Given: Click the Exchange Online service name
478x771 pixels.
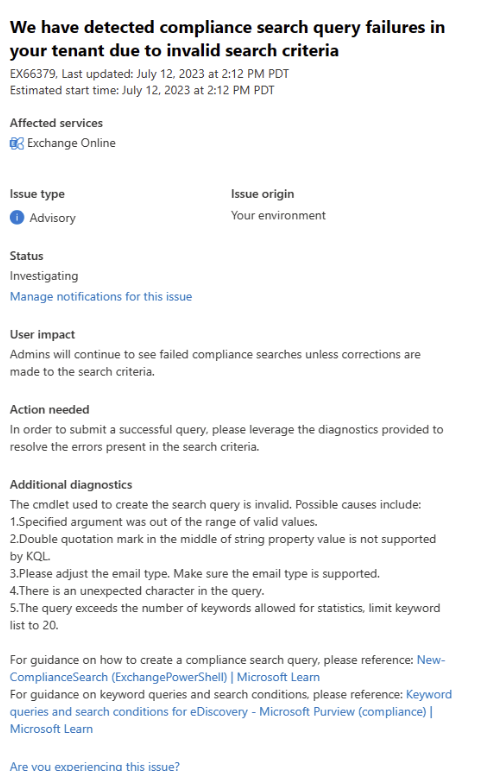Looking at the screenshot, I should pyautogui.click(x=71, y=143).
